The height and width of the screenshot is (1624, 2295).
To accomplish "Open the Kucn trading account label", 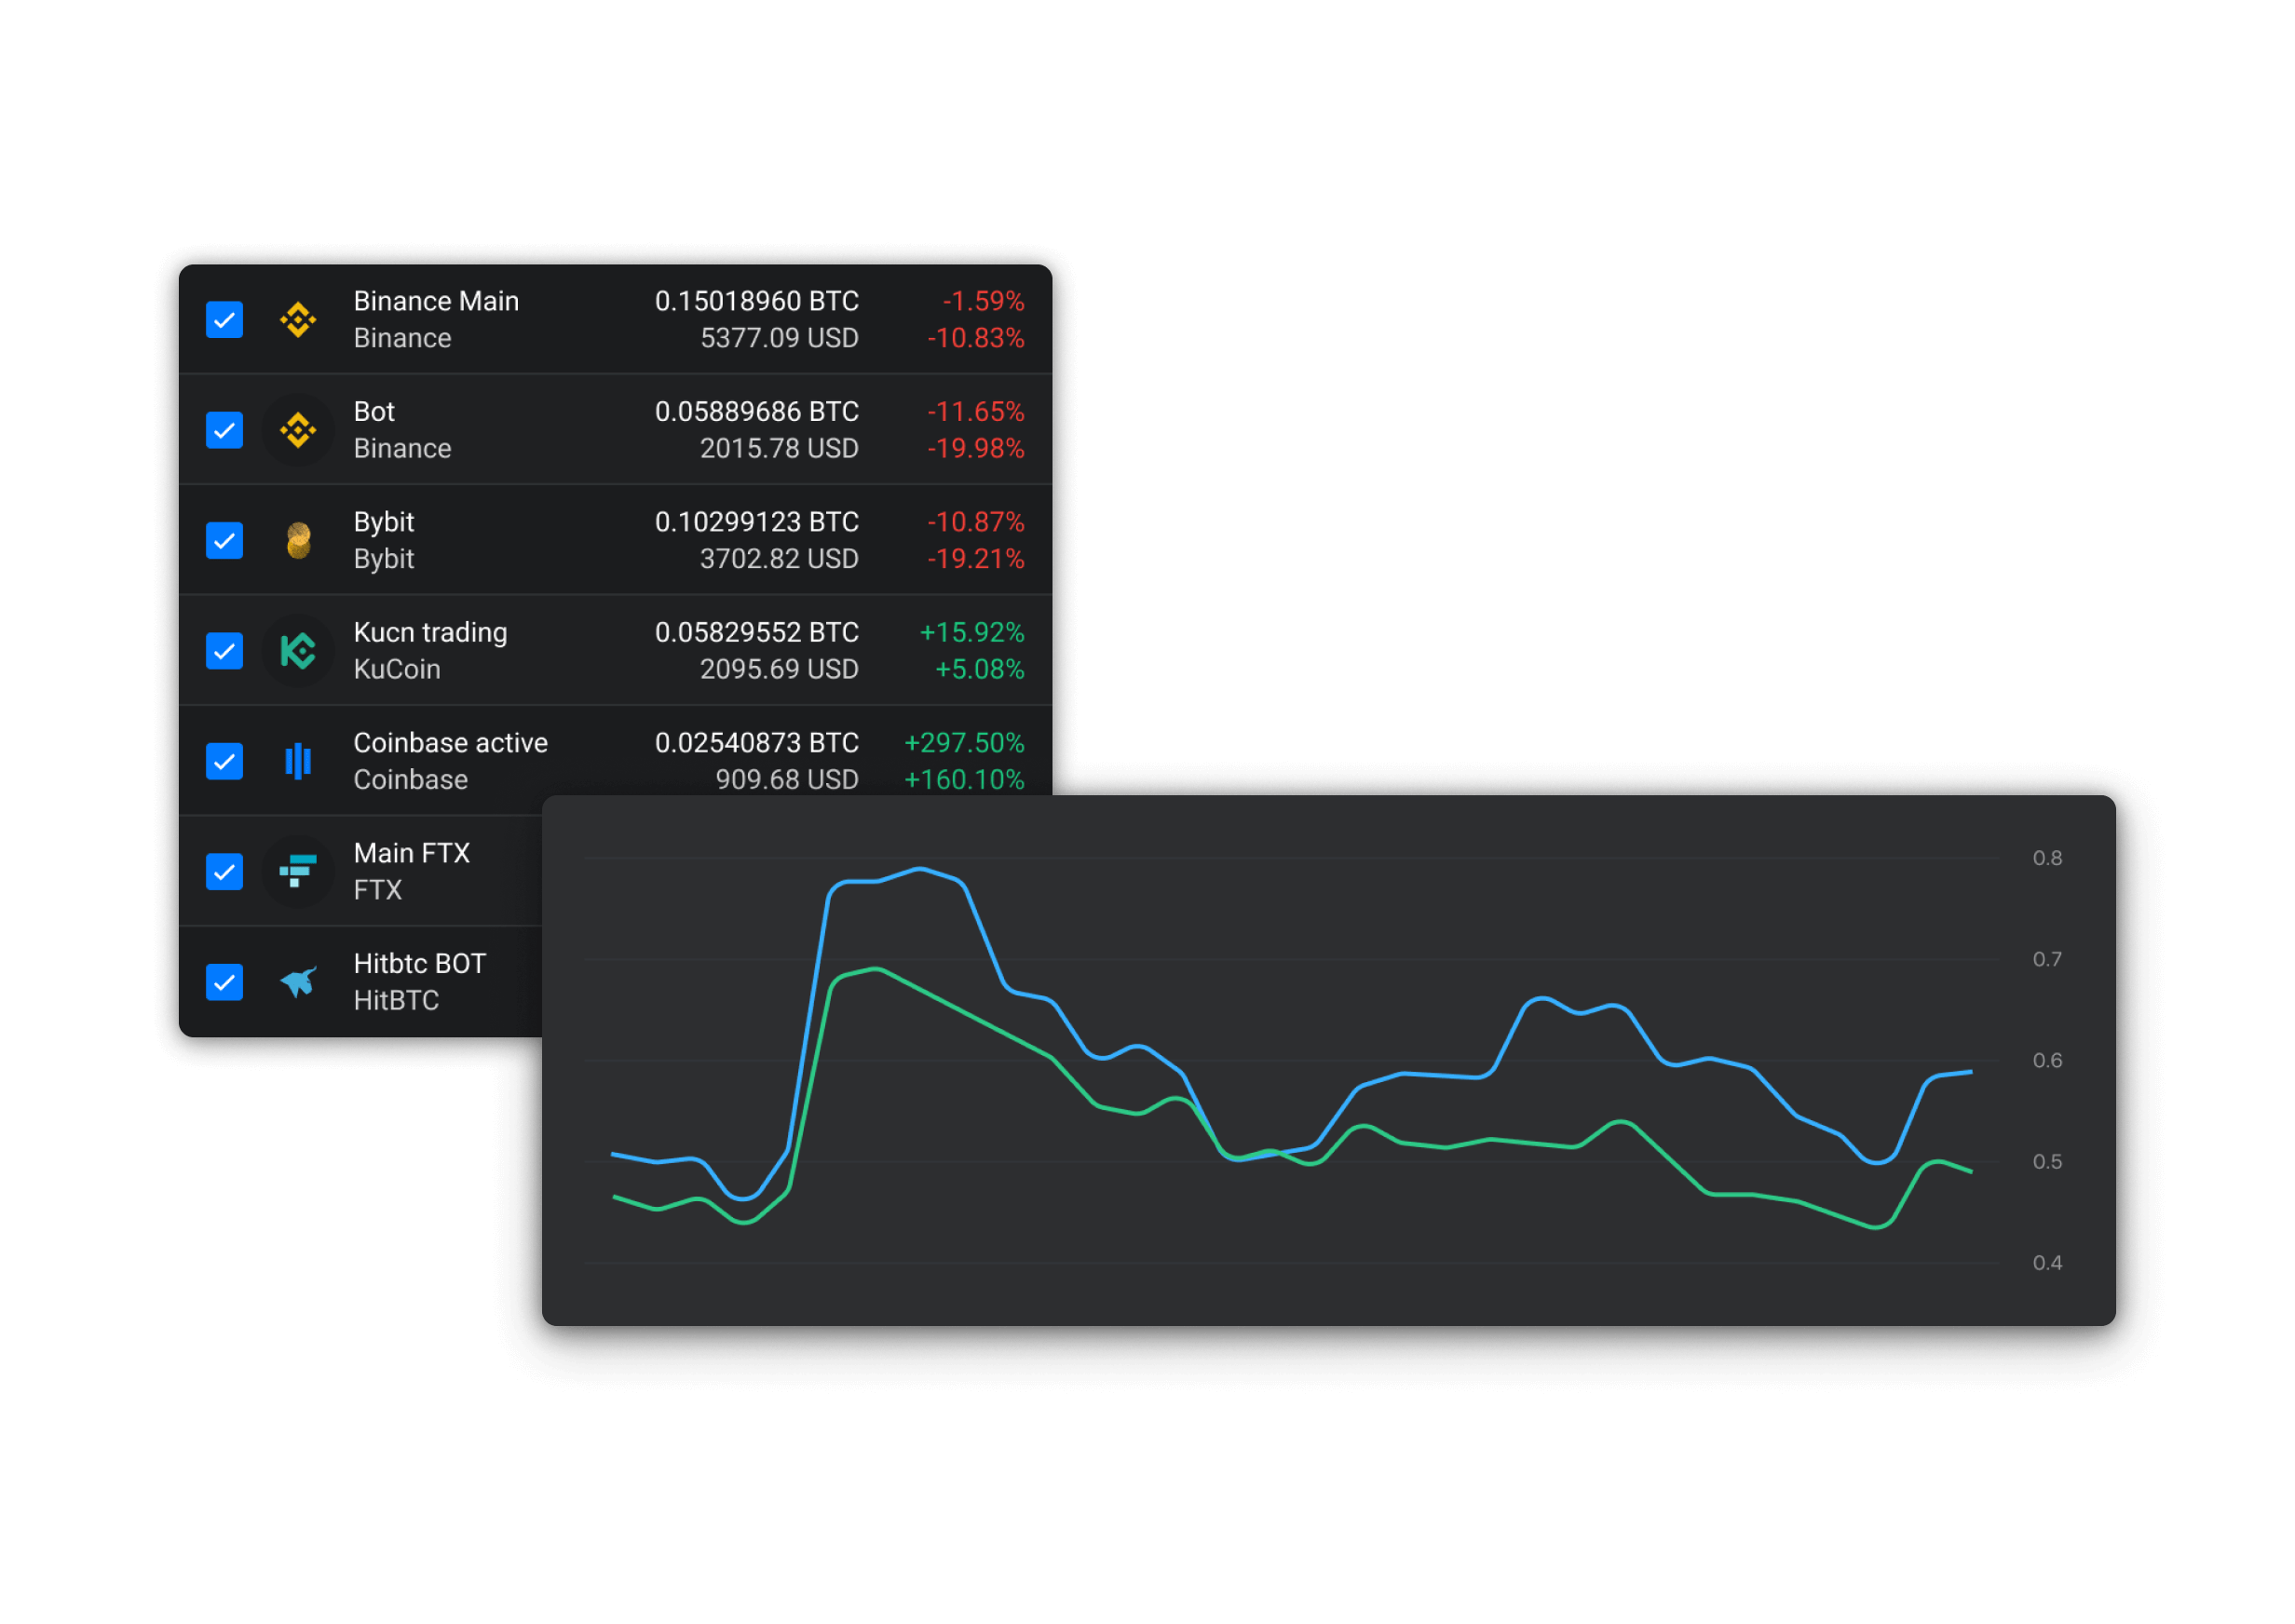I will 430,632.
